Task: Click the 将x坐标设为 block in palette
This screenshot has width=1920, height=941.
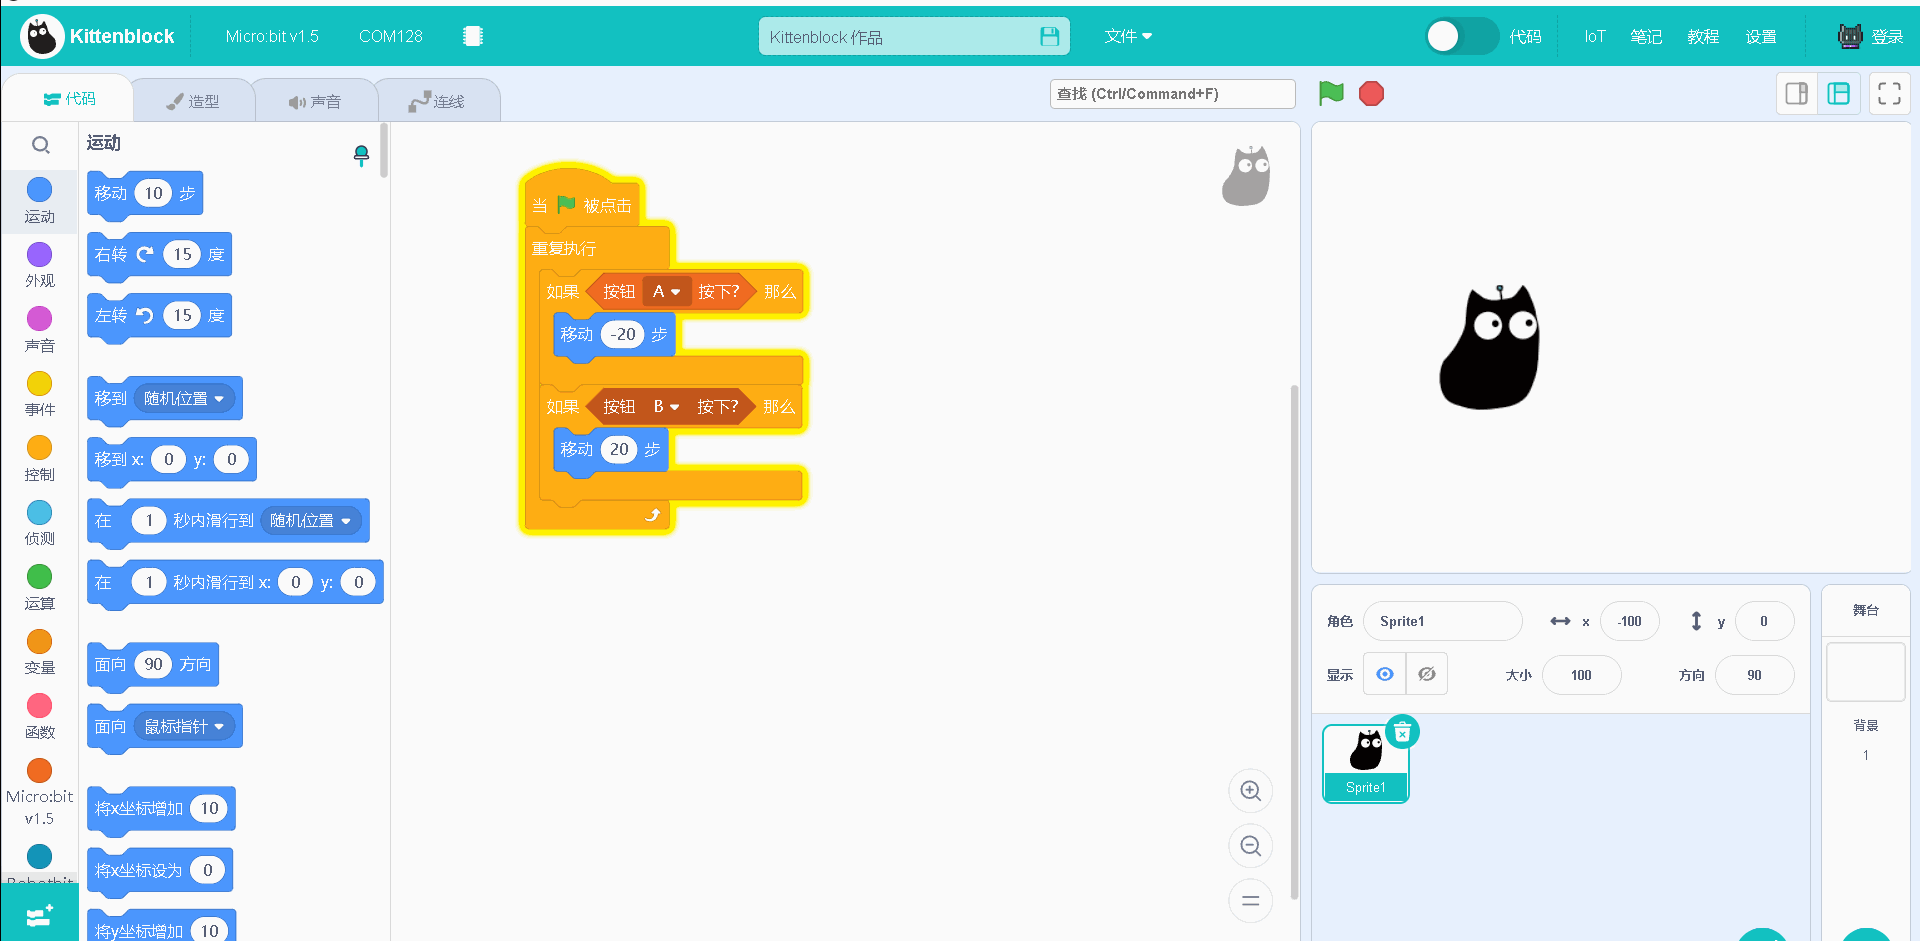Action: pyautogui.click(x=160, y=870)
